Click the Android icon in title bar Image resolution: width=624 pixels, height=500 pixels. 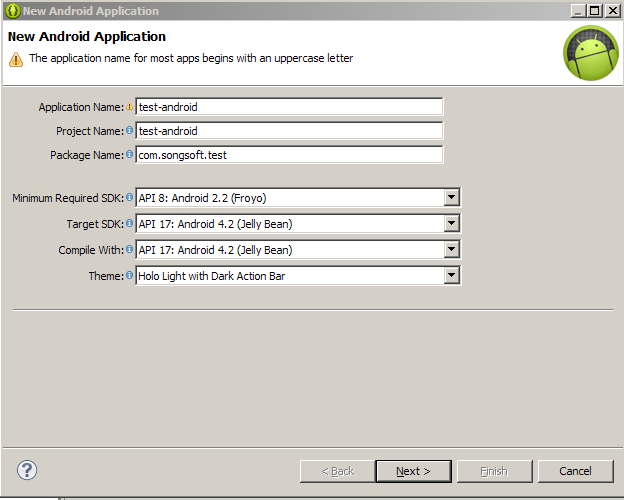(x=13, y=11)
